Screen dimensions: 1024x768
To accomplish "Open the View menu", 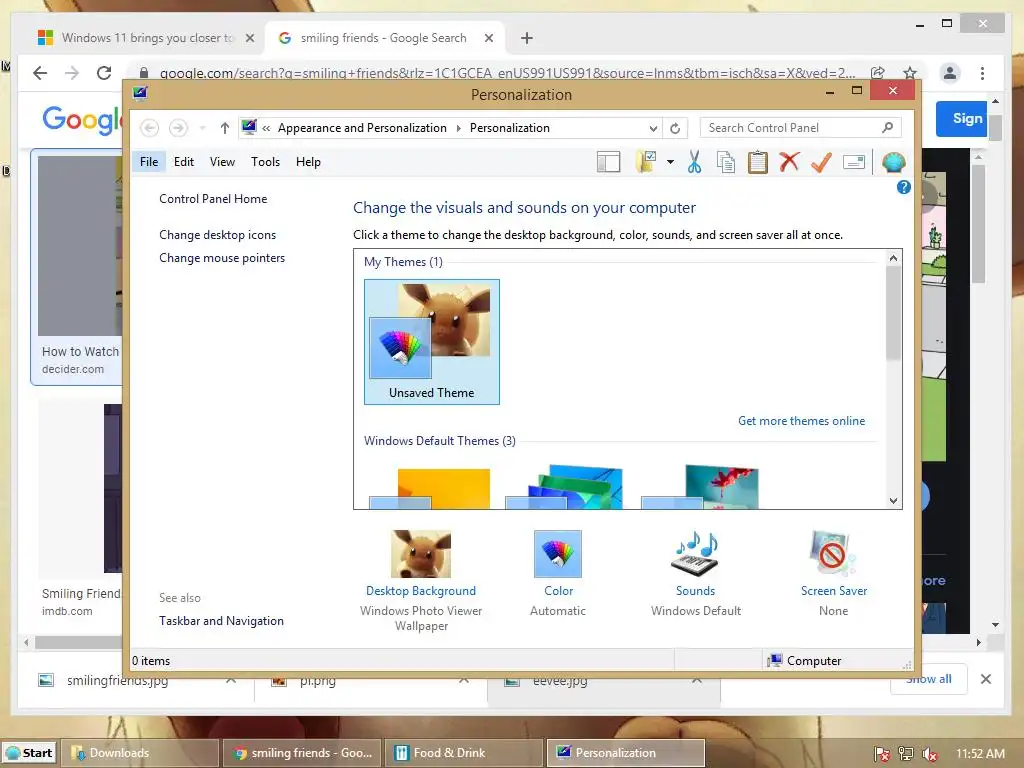I will 222,162.
